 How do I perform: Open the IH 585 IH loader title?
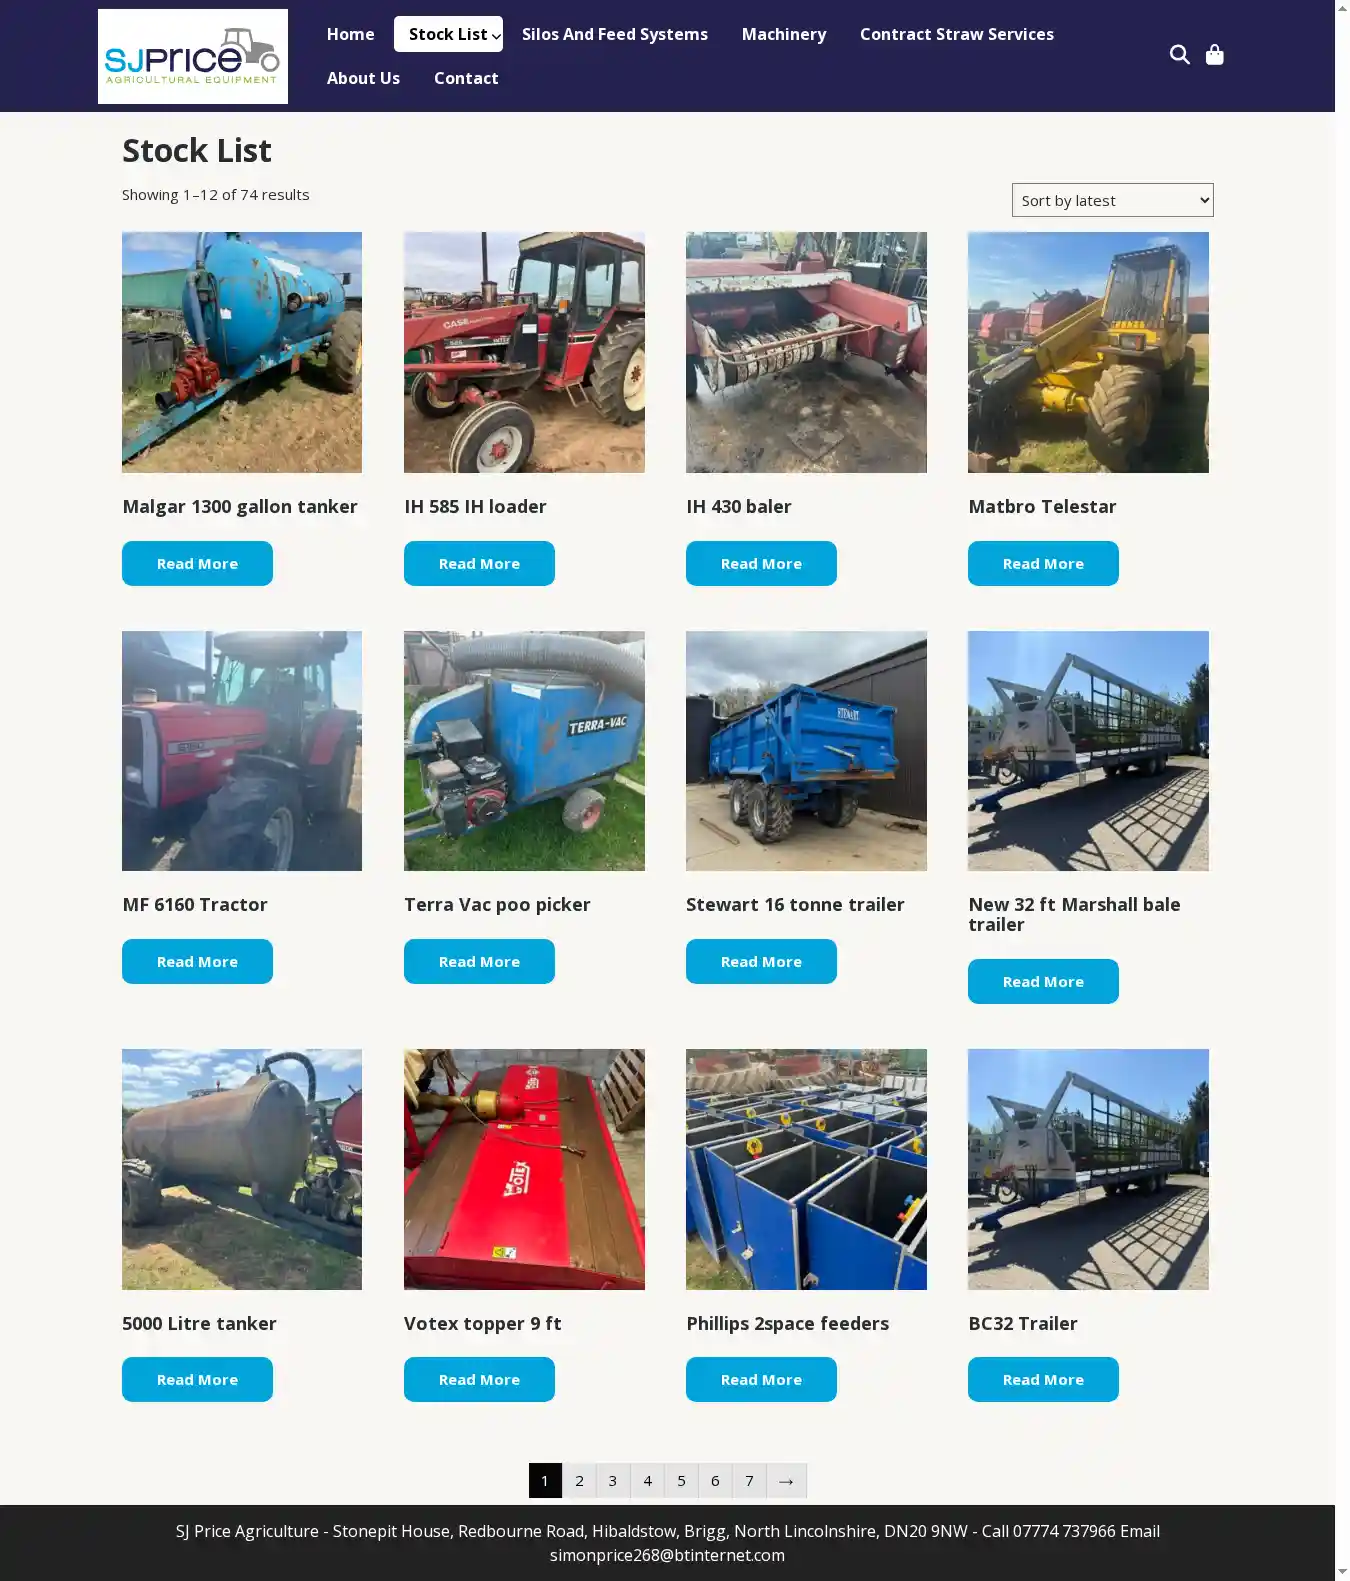tap(475, 507)
